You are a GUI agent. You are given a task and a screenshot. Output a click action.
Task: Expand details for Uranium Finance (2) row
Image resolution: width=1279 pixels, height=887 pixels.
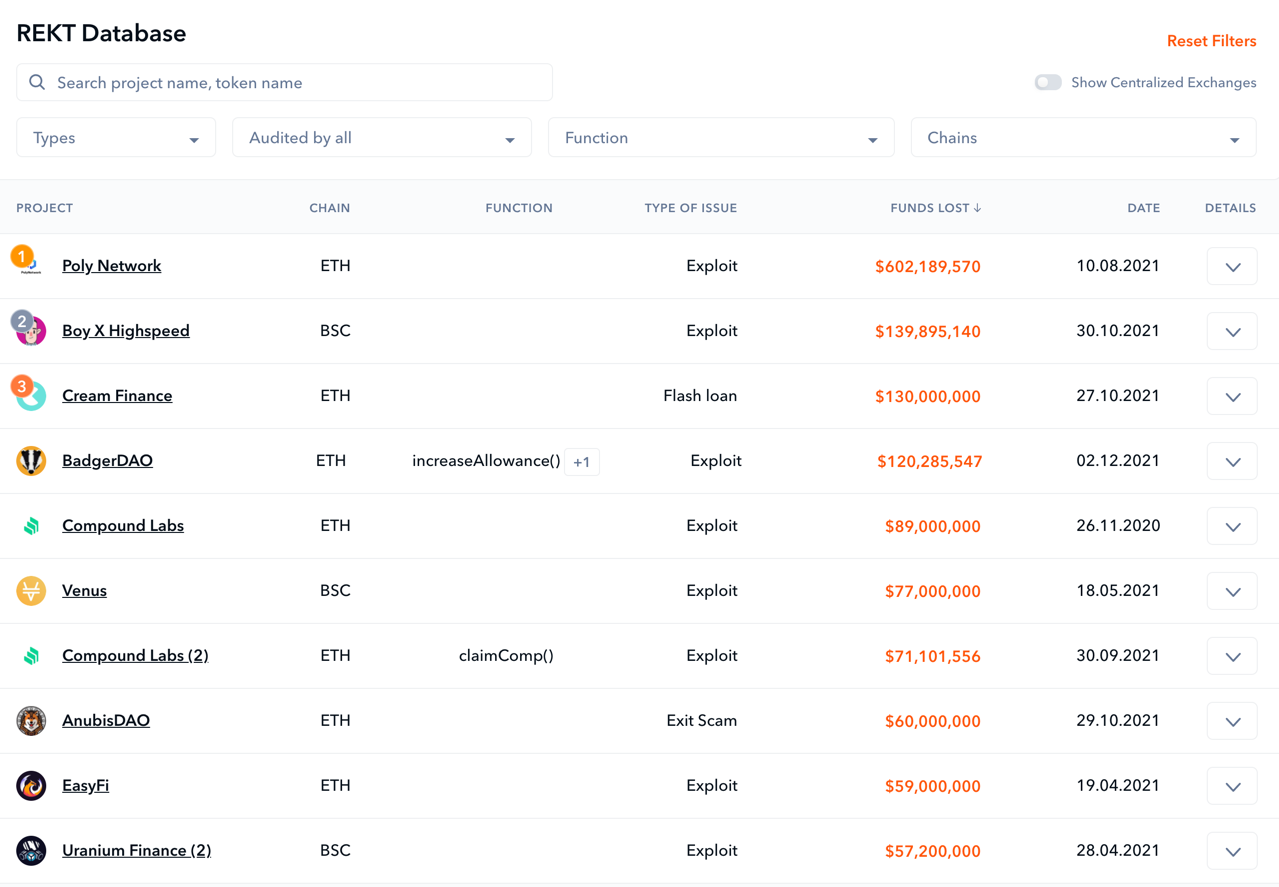coord(1232,852)
